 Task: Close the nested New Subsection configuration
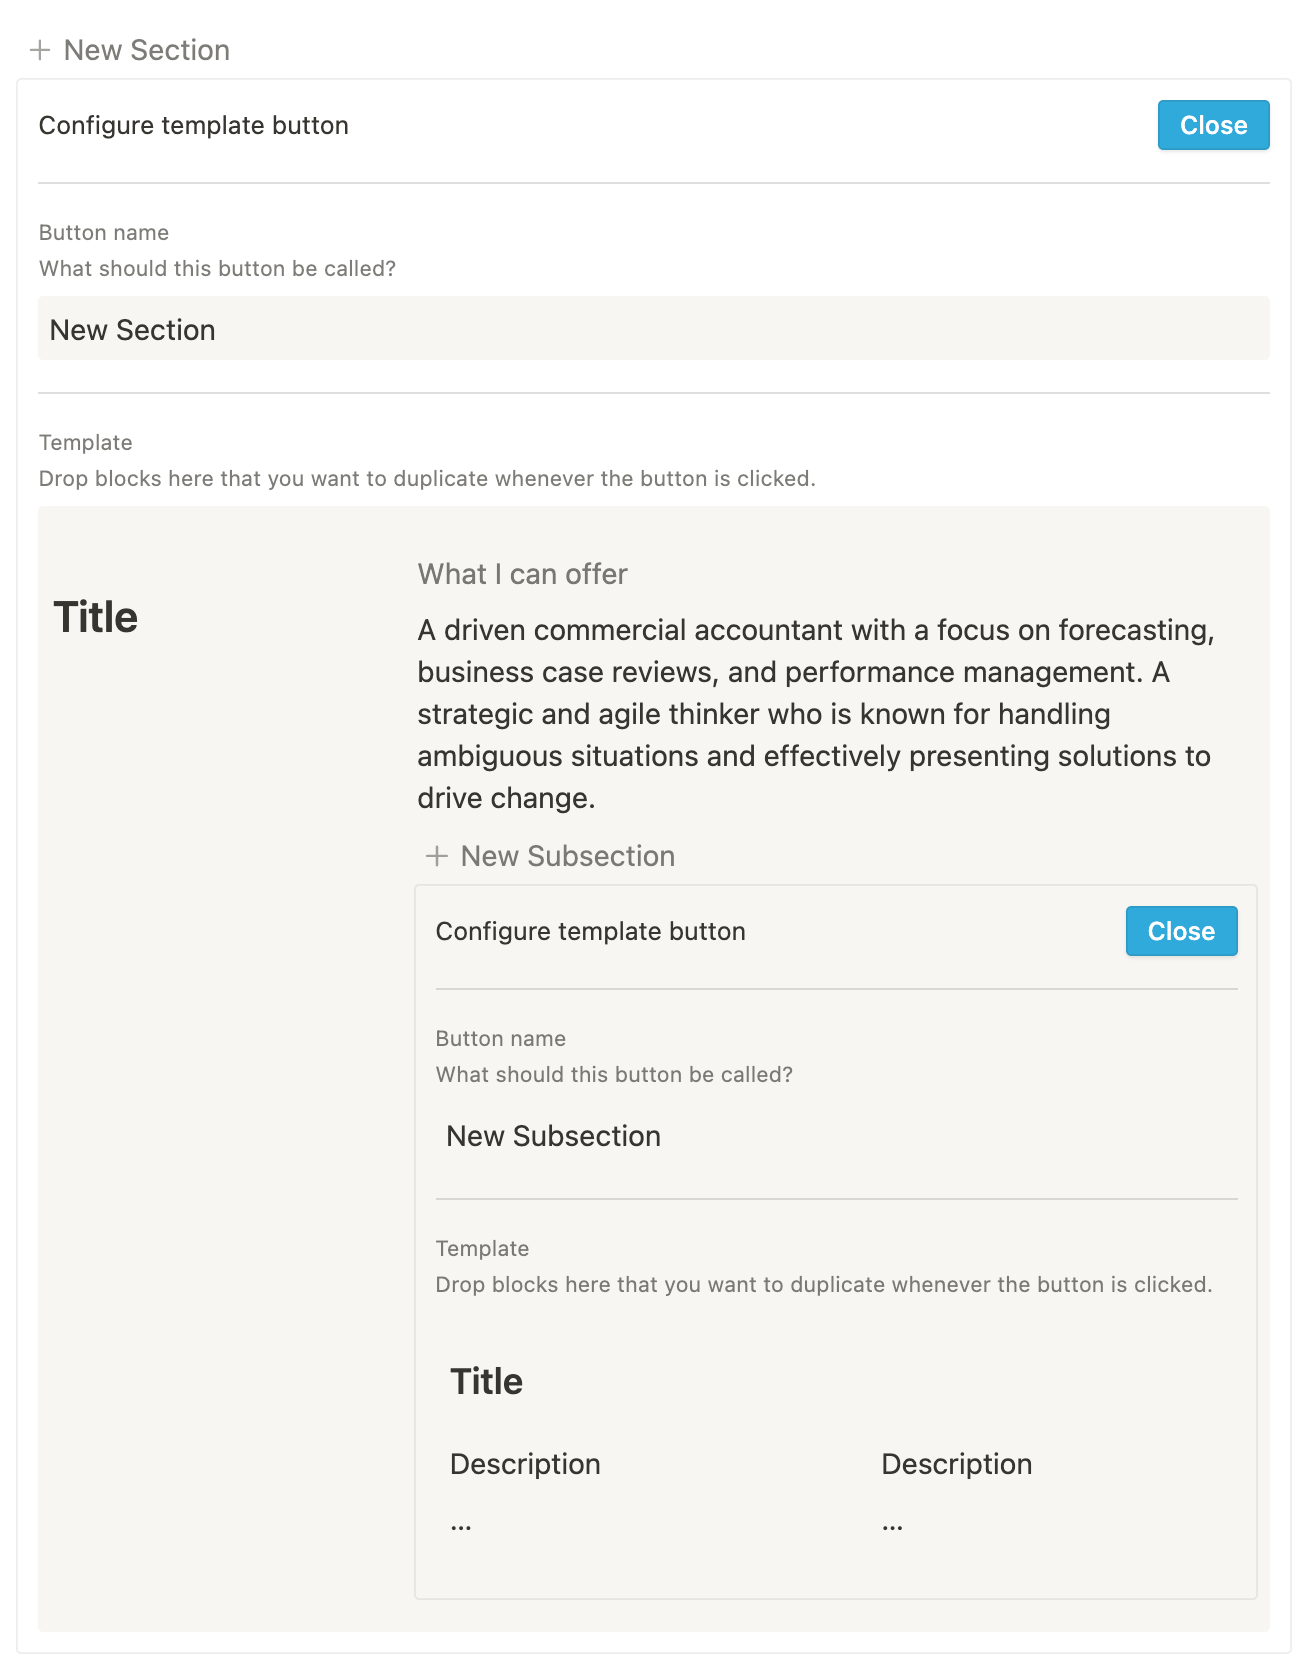coord(1181,931)
